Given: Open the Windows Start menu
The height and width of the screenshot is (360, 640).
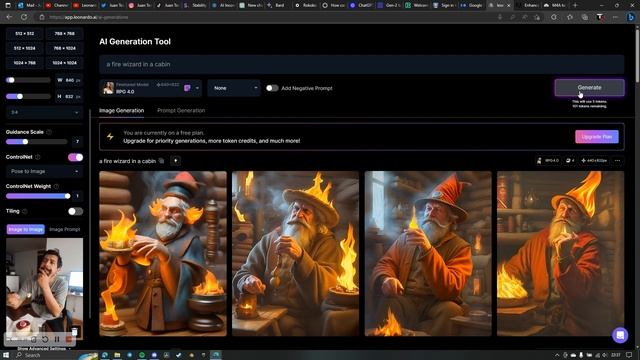Looking at the screenshot, I should [6, 355].
